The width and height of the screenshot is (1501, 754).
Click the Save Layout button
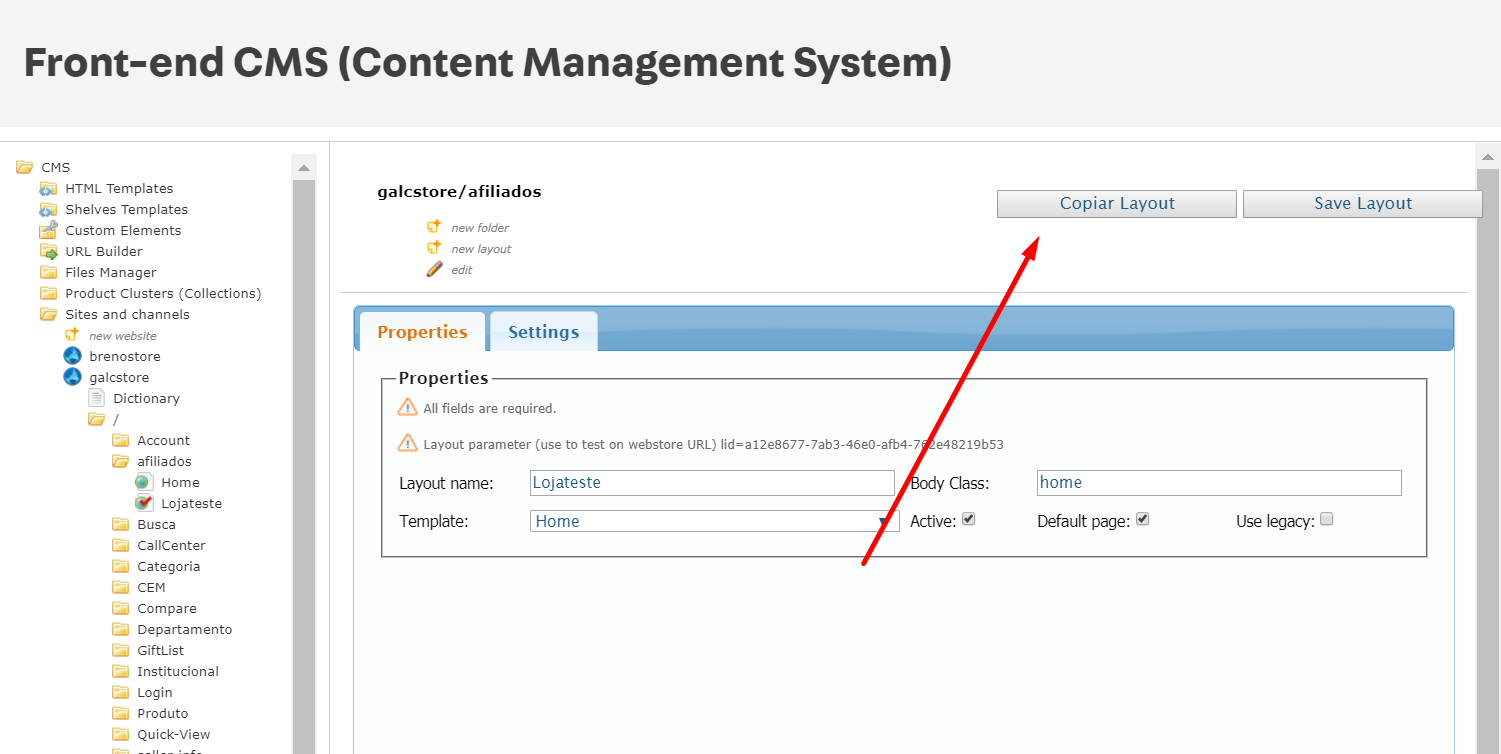pos(1362,203)
